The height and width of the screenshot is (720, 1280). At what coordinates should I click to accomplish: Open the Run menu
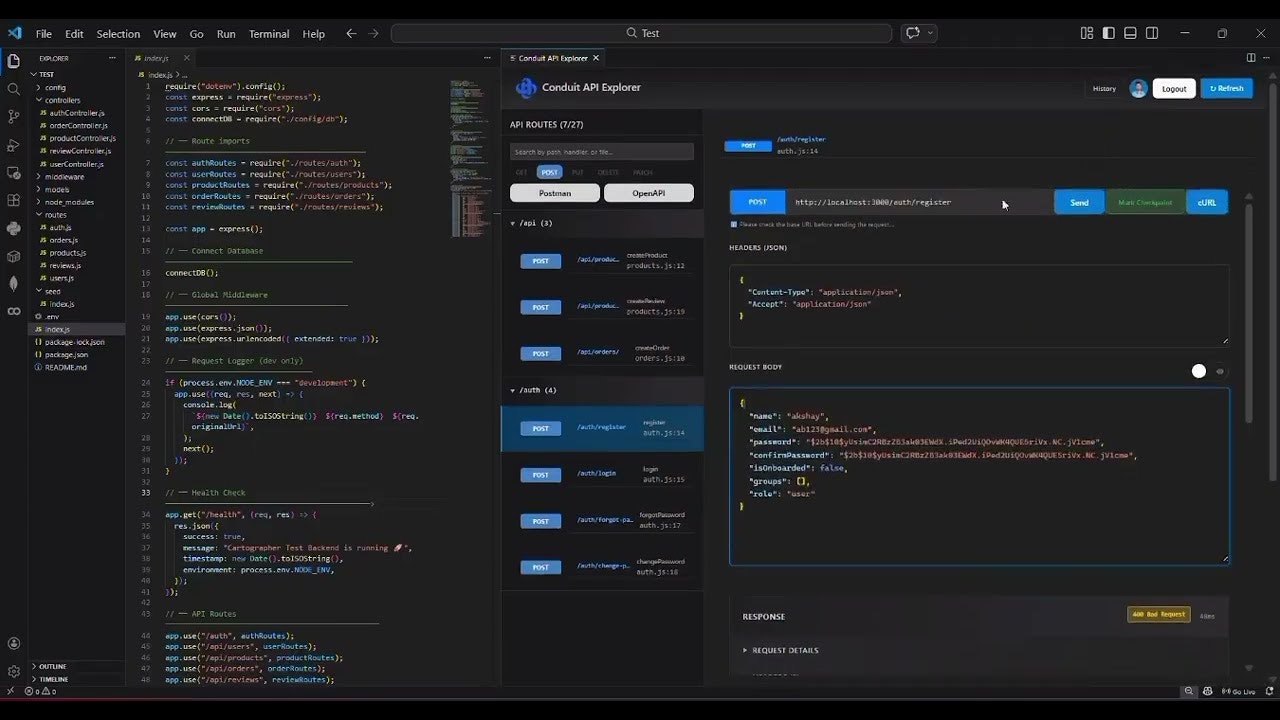pyautogui.click(x=226, y=33)
